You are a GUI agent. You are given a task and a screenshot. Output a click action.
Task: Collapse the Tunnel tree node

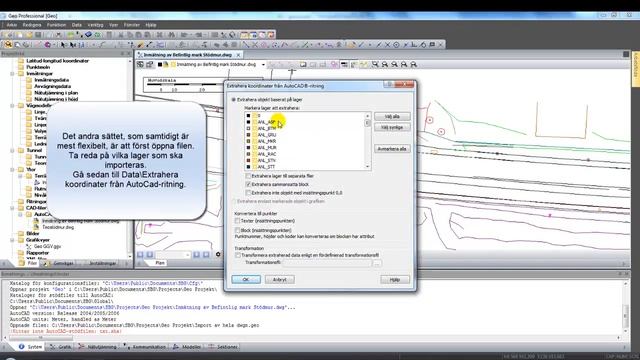click(13, 151)
